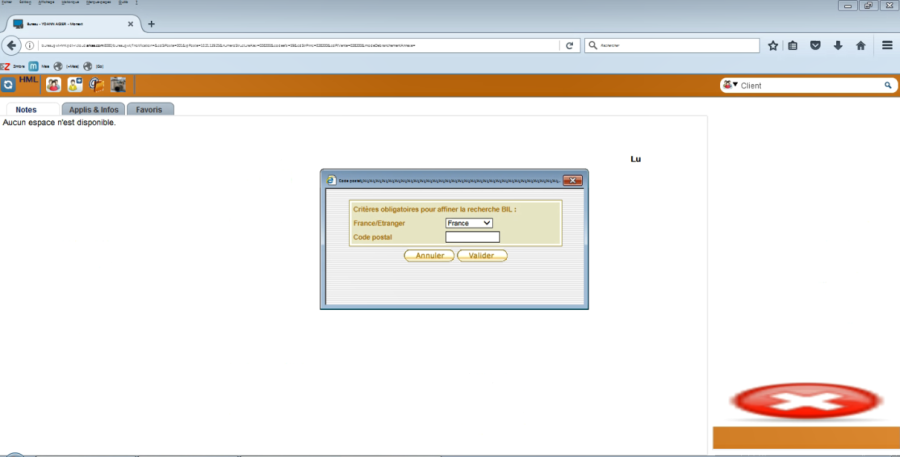Open the two-people client icon in orange toolbar

[54, 86]
